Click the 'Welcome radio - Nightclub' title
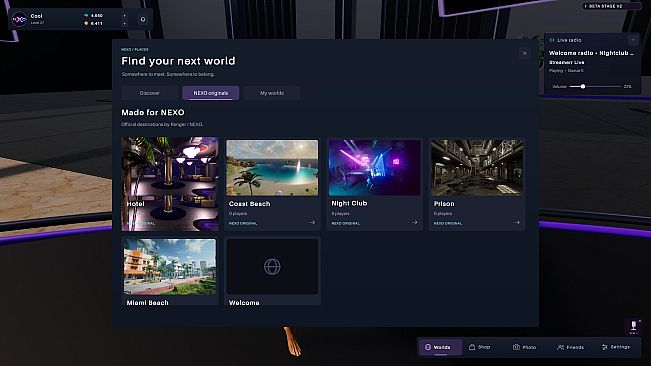Viewport: 651px width, 366px height. (x=591, y=53)
